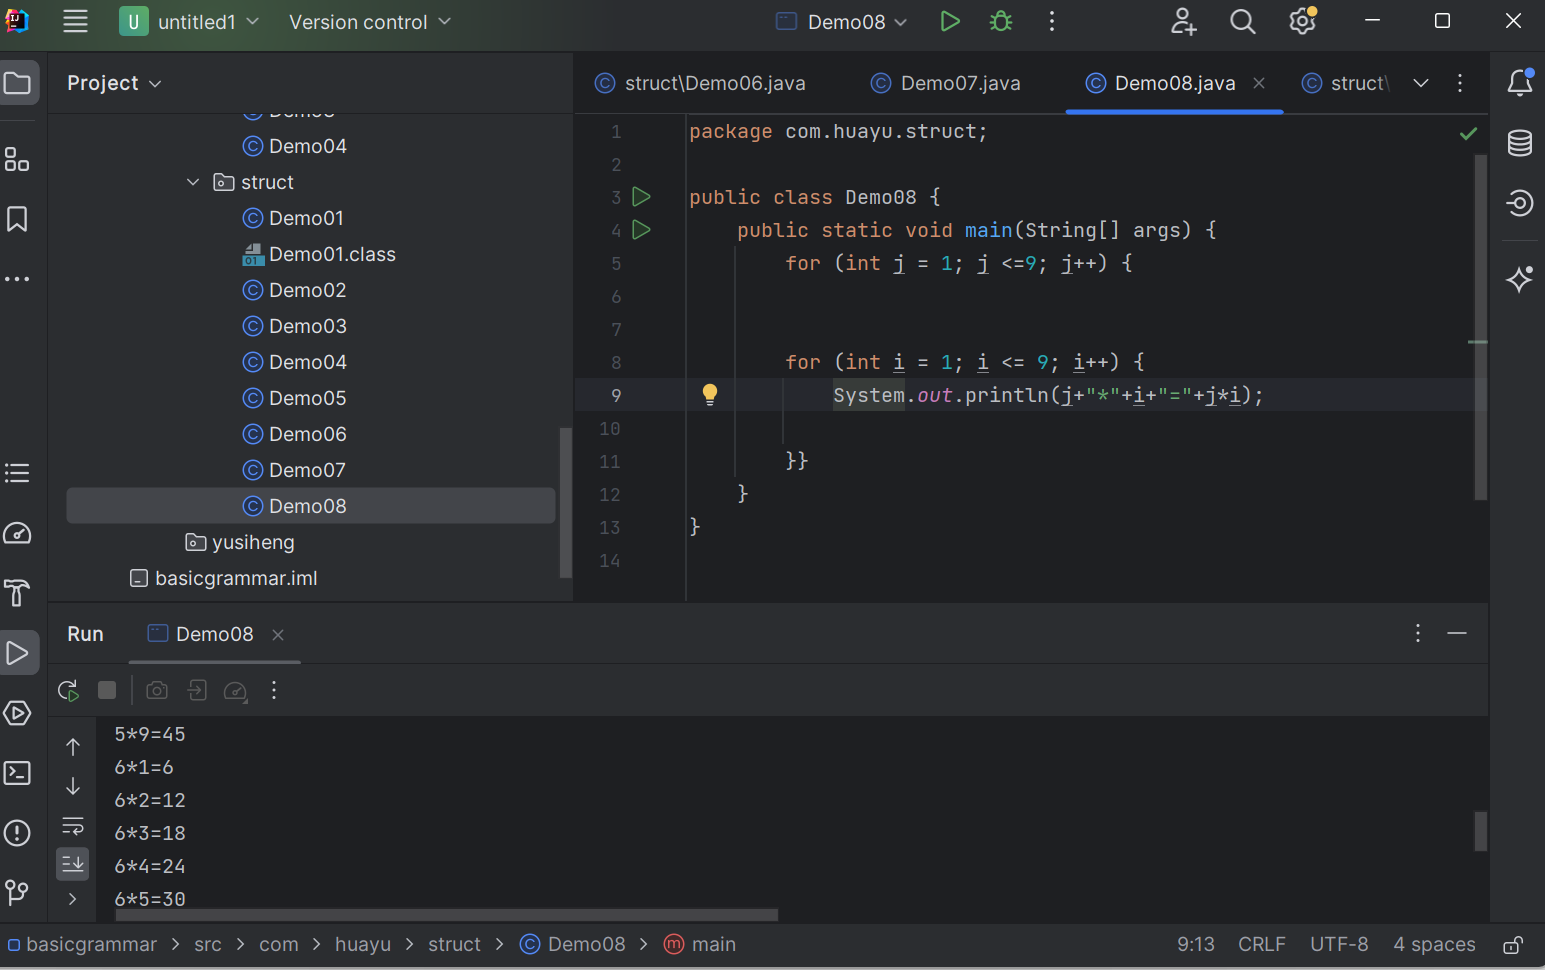The image size is (1545, 970).
Task: Click the light bulb quick-fix icon
Action: (x=710, y=394)
